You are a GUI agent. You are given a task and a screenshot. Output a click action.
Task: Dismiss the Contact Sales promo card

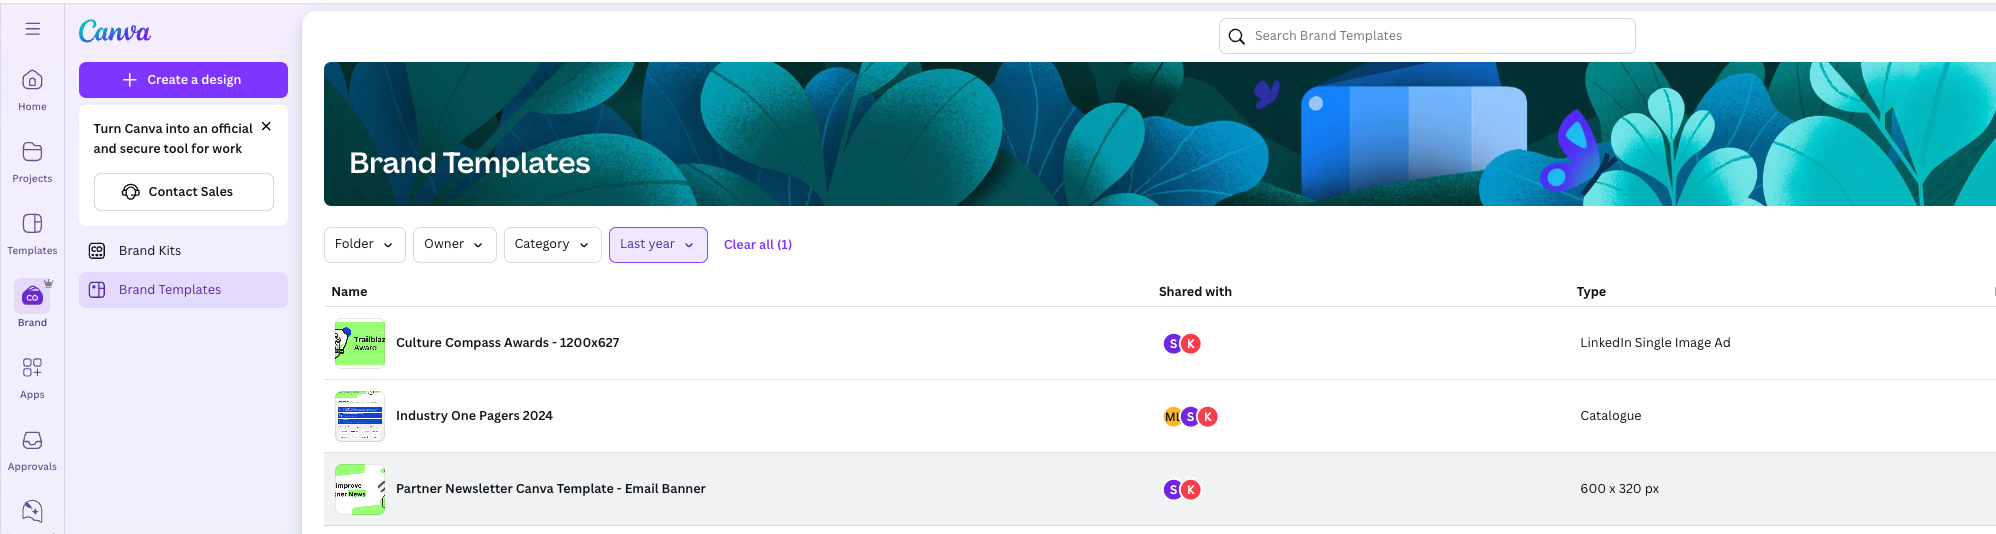tap(266, 127)
